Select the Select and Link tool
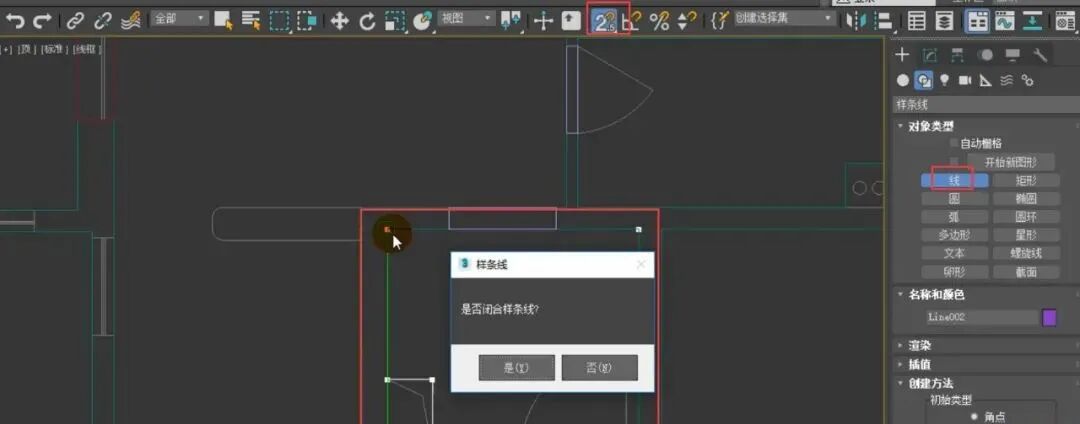 click(75, 21)
